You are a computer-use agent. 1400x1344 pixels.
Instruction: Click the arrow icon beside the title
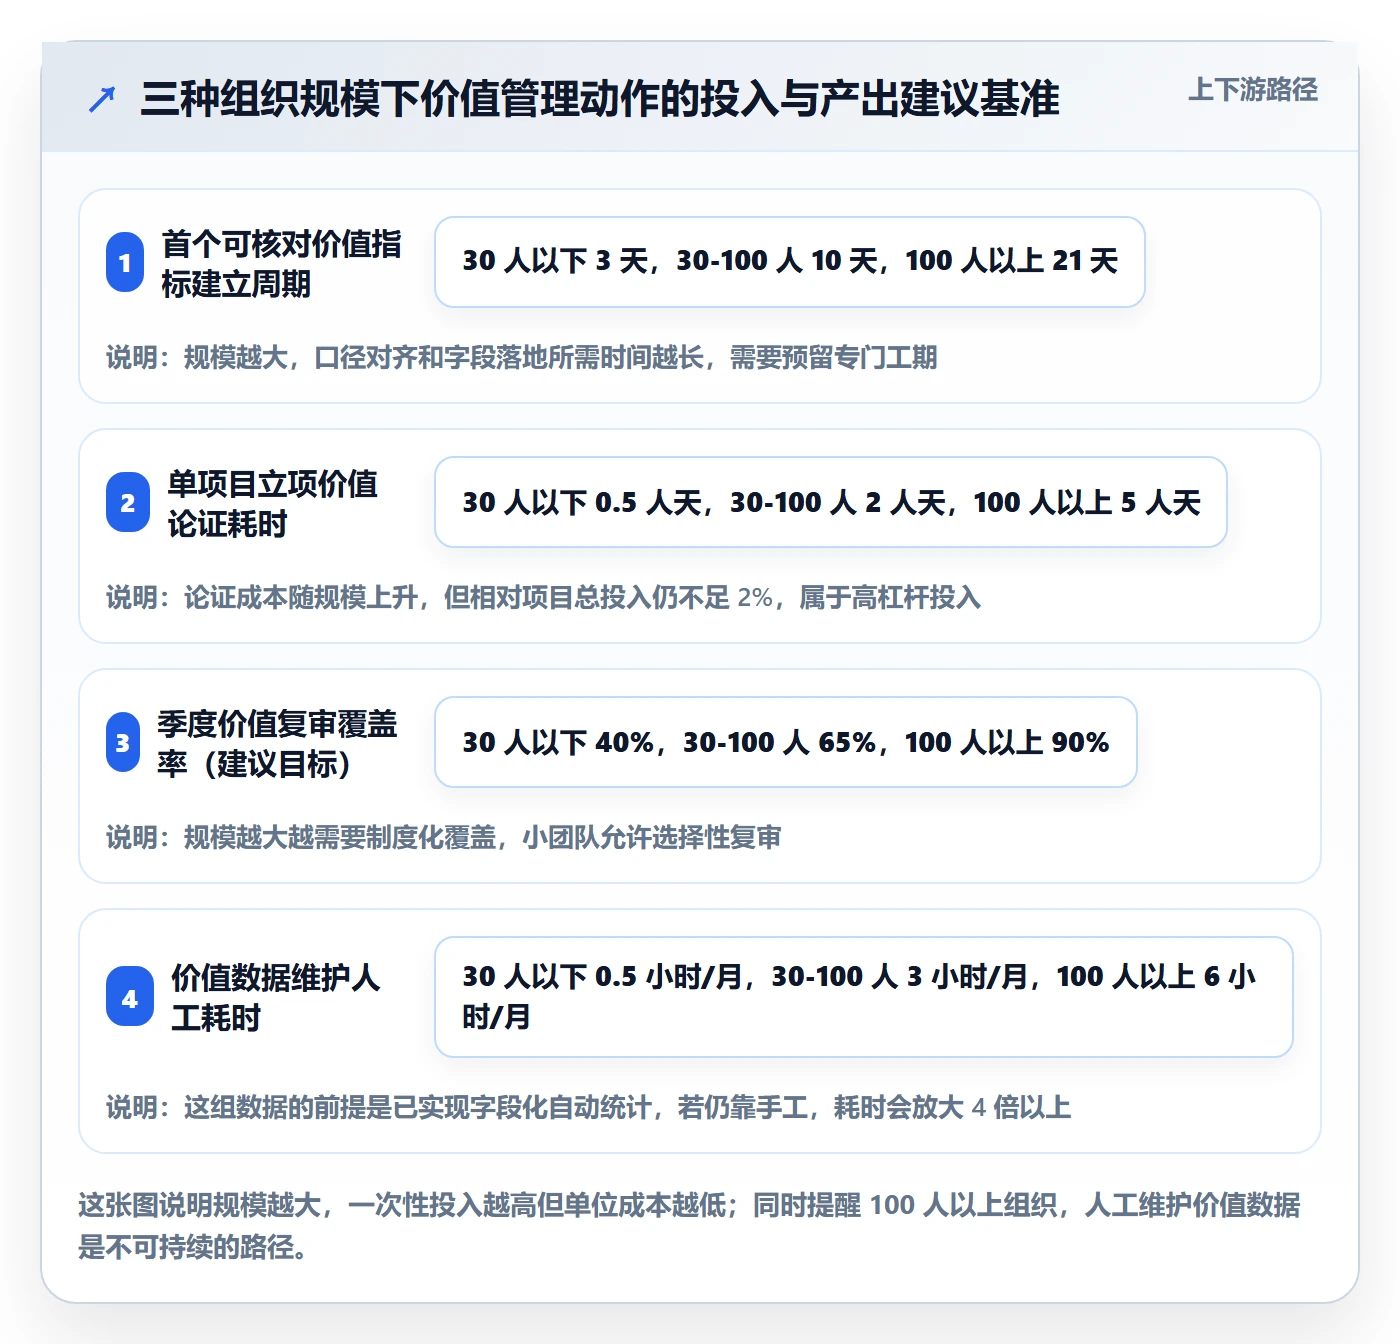[102, 99]
